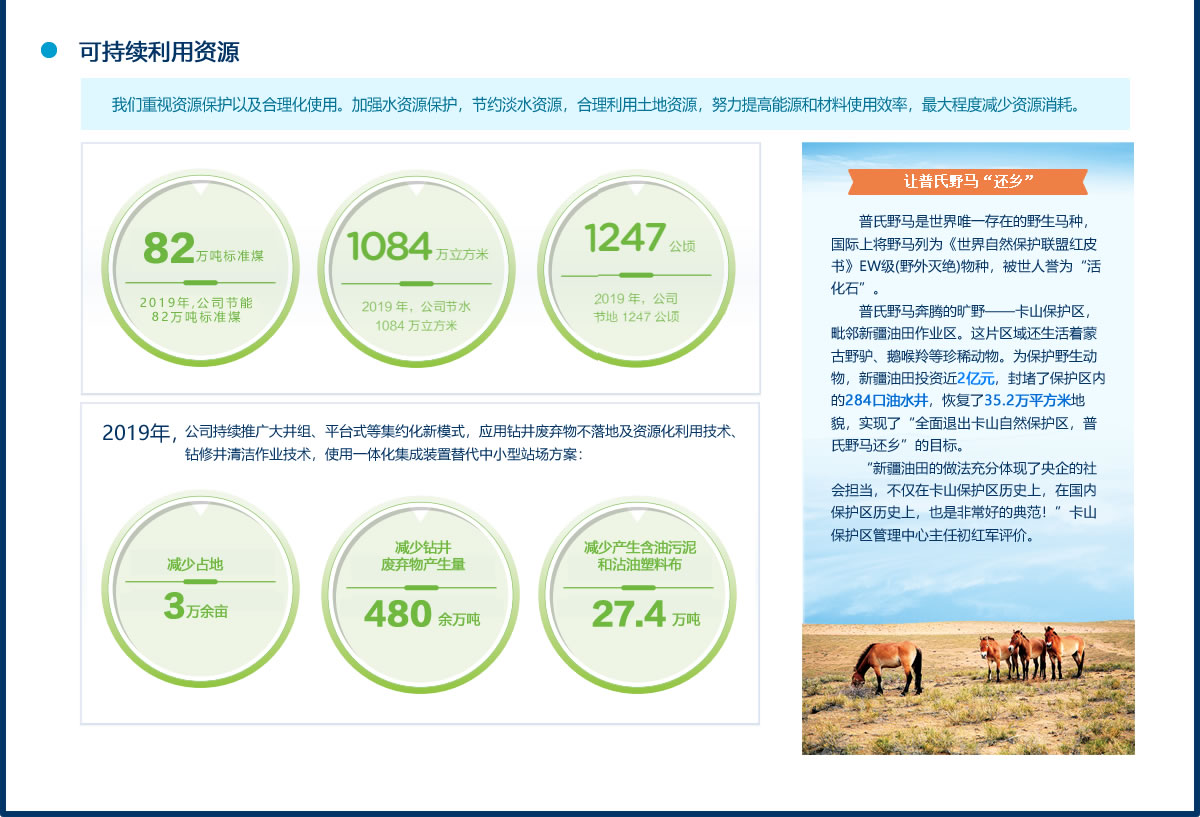Click the wild horses photo
The width and height of the screenshot is (1200, 817).
968,686
